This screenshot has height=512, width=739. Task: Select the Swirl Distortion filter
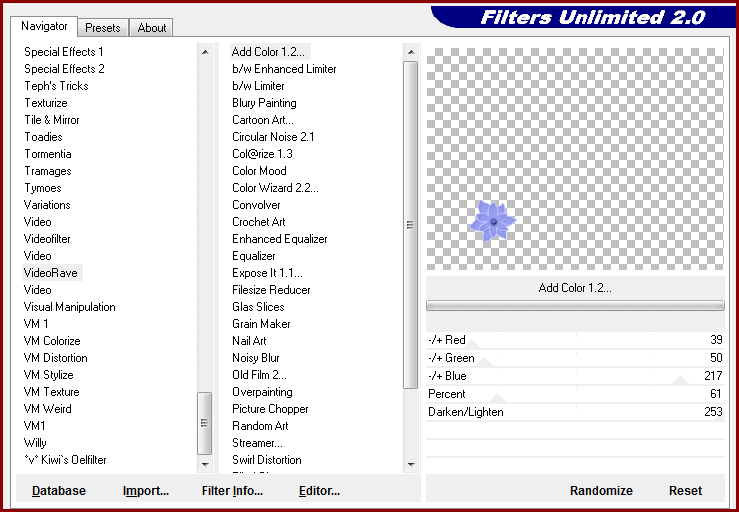pyautogui.click(x=267, y=460)
